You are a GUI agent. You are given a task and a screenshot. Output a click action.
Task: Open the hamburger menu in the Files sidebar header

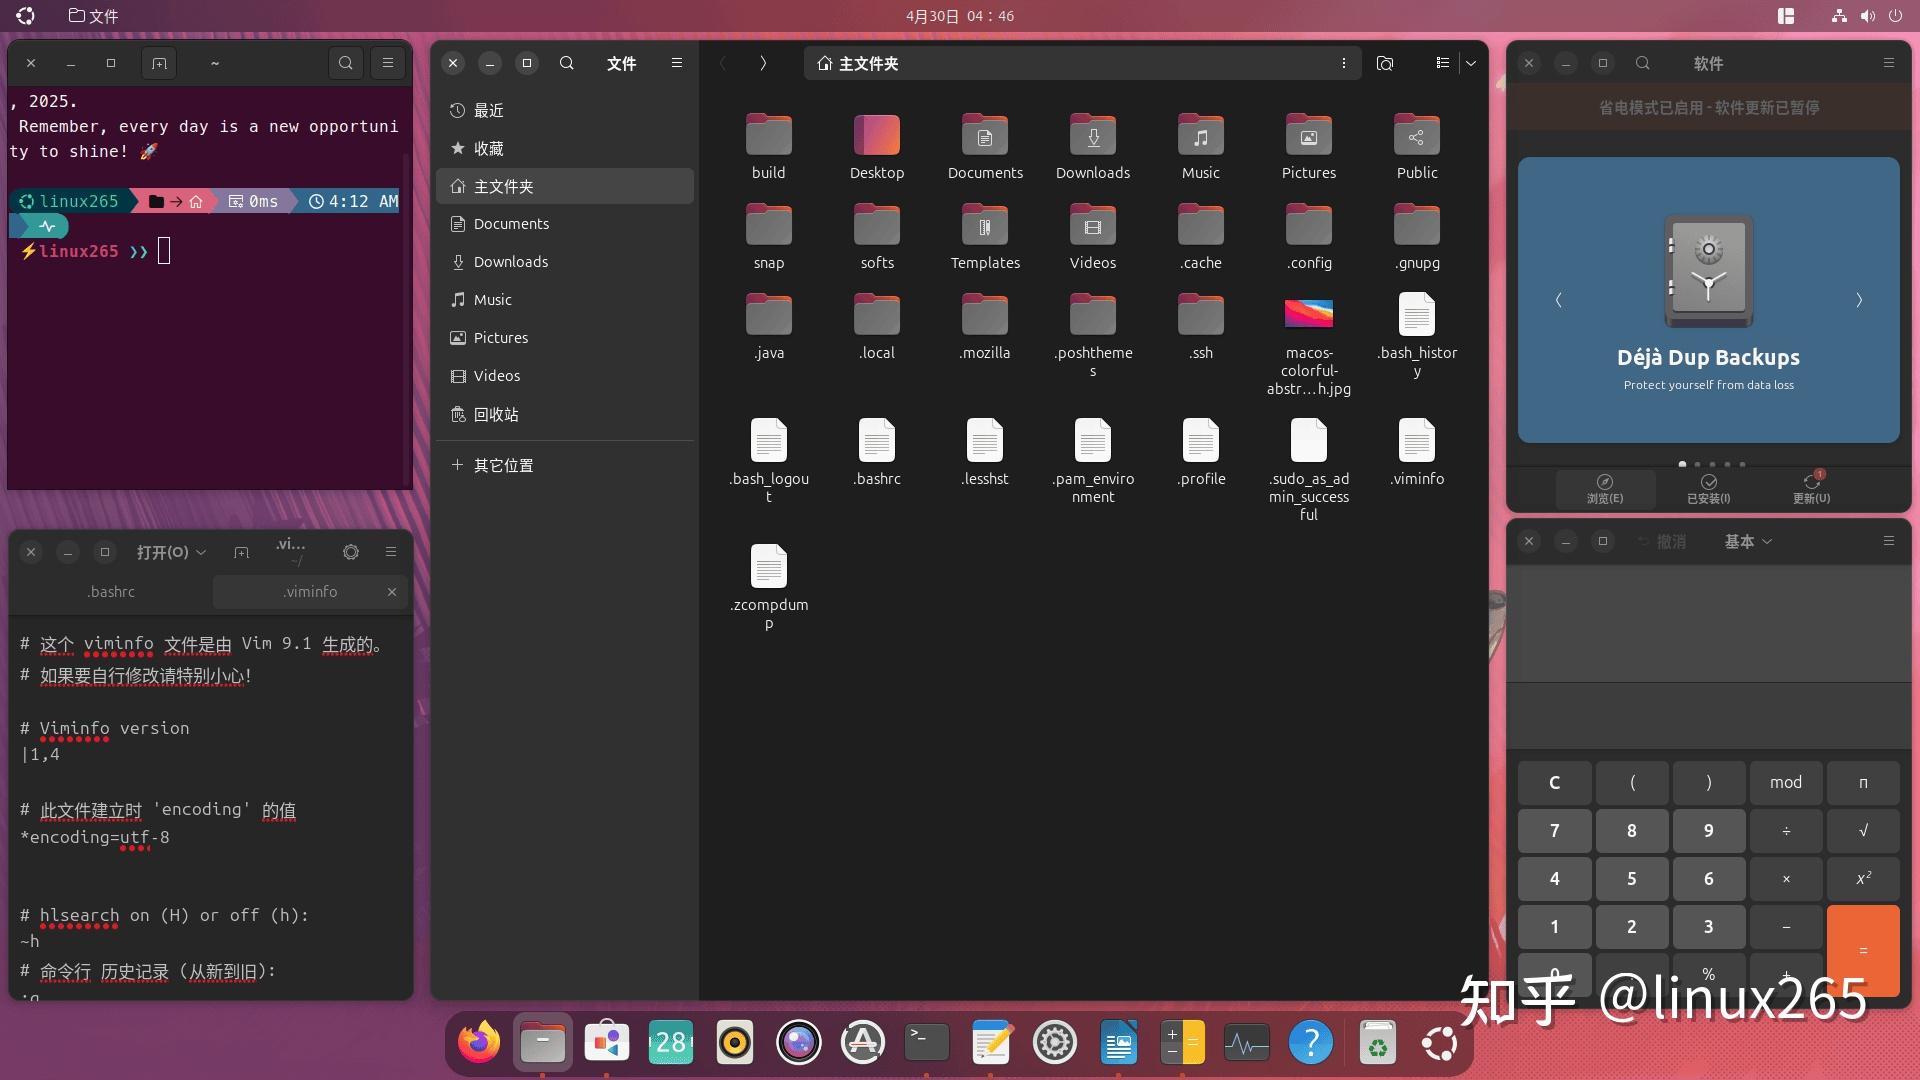click(x=677, y=63)
